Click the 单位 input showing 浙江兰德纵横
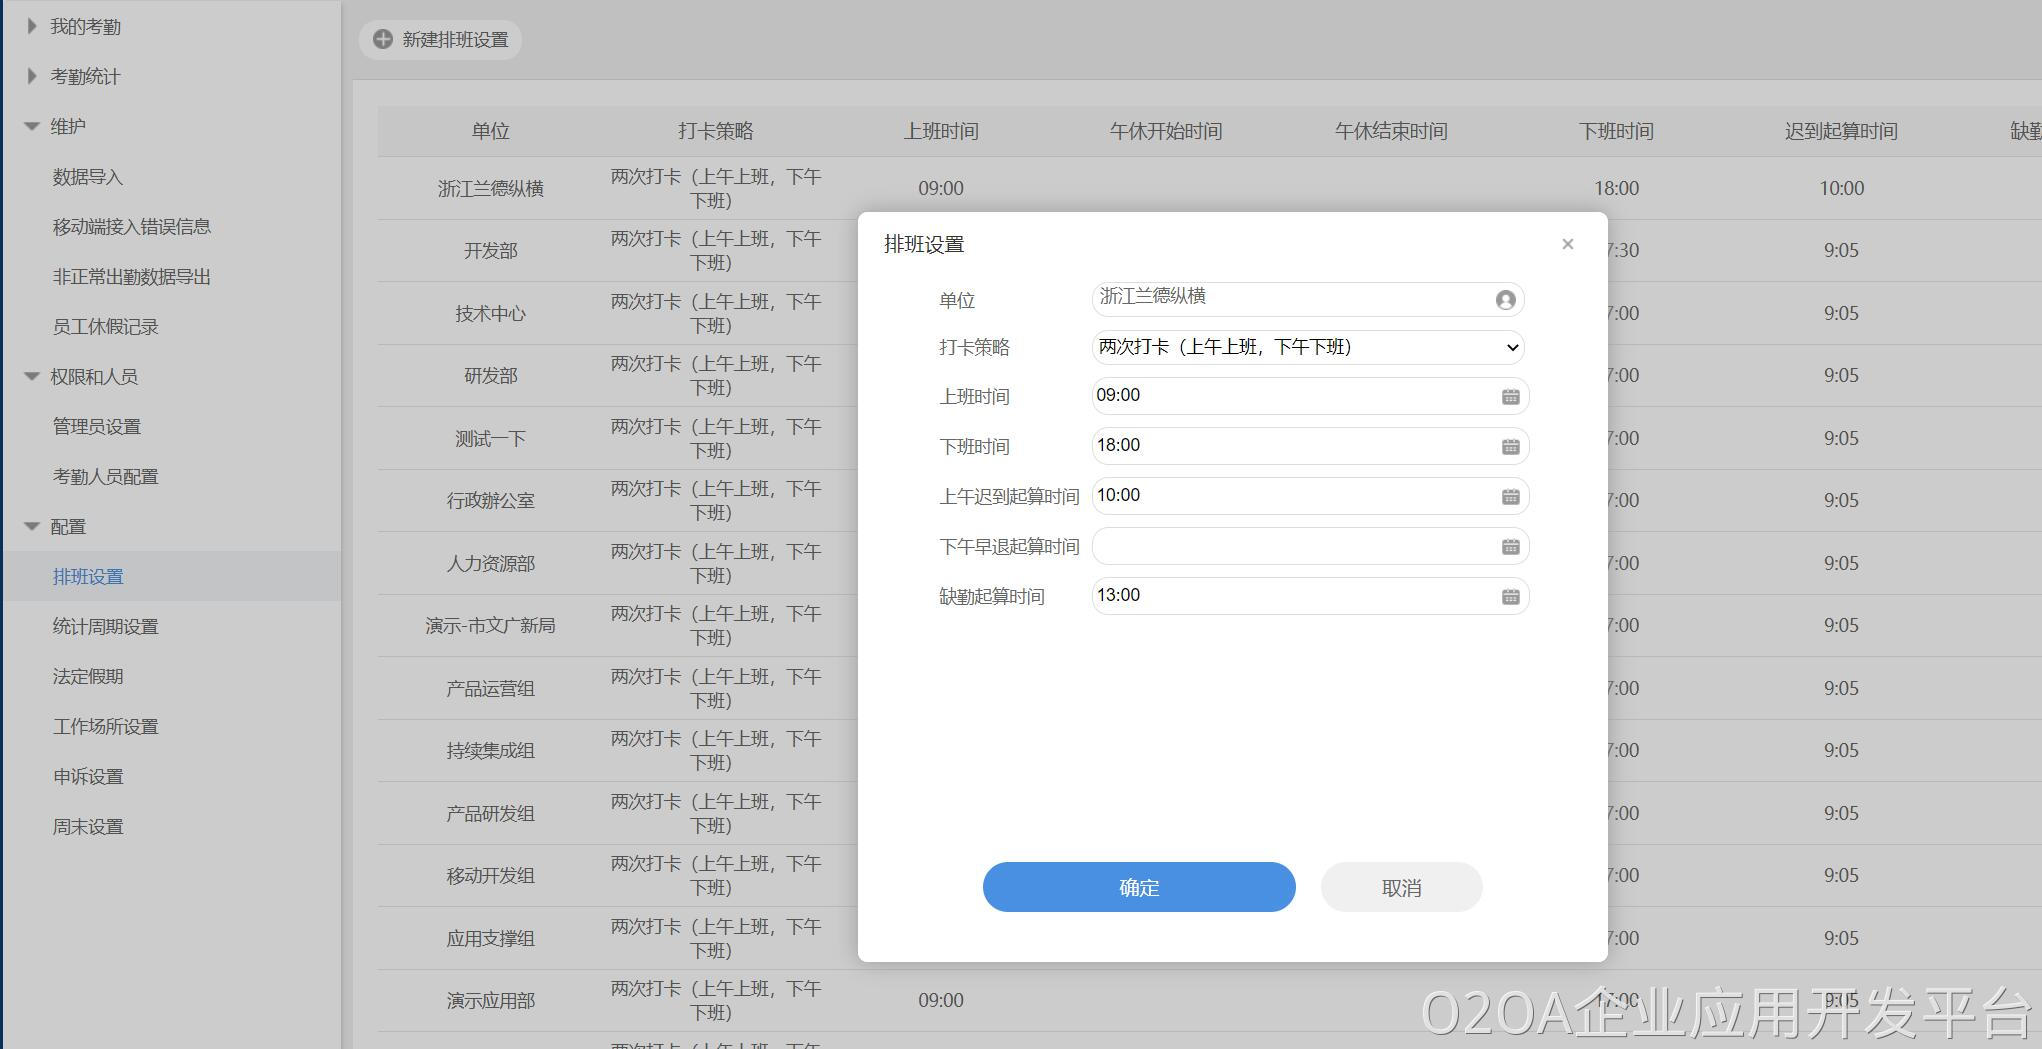This screenshot has height=1049, width=2042. (x=1290, y=298)
